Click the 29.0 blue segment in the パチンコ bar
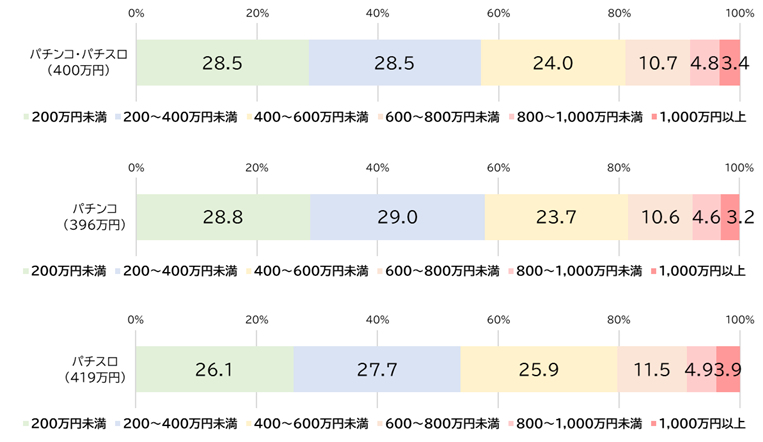763x442 pixels. point(397,217)
